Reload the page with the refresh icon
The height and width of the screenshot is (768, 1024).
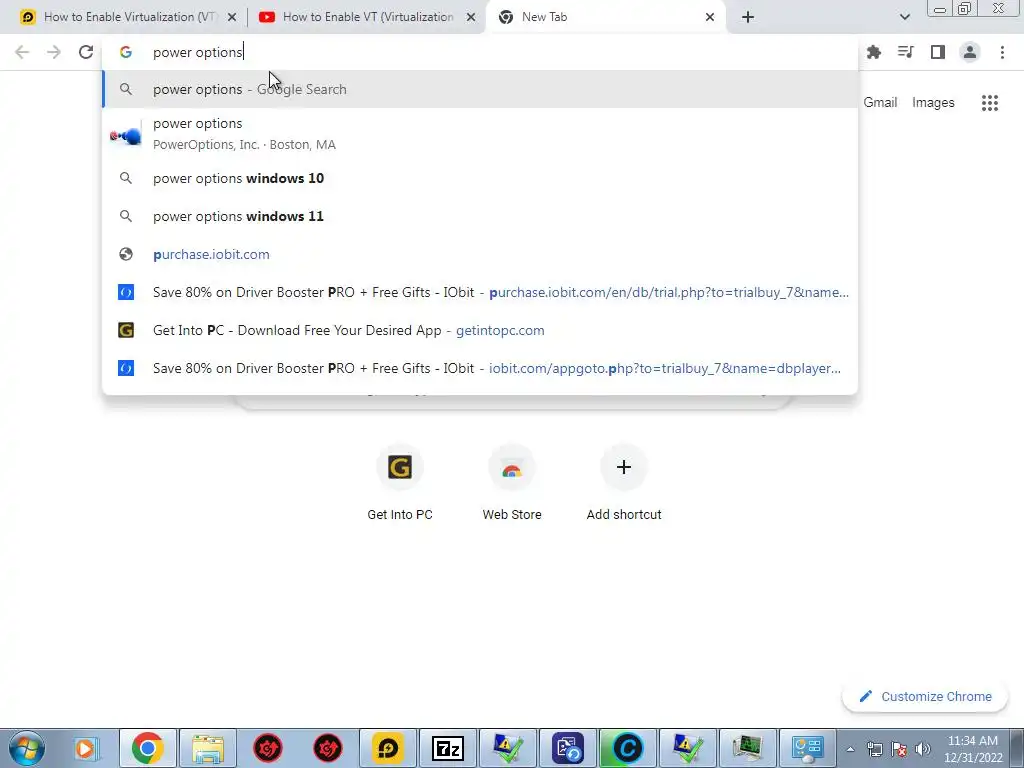click(86, 52)
